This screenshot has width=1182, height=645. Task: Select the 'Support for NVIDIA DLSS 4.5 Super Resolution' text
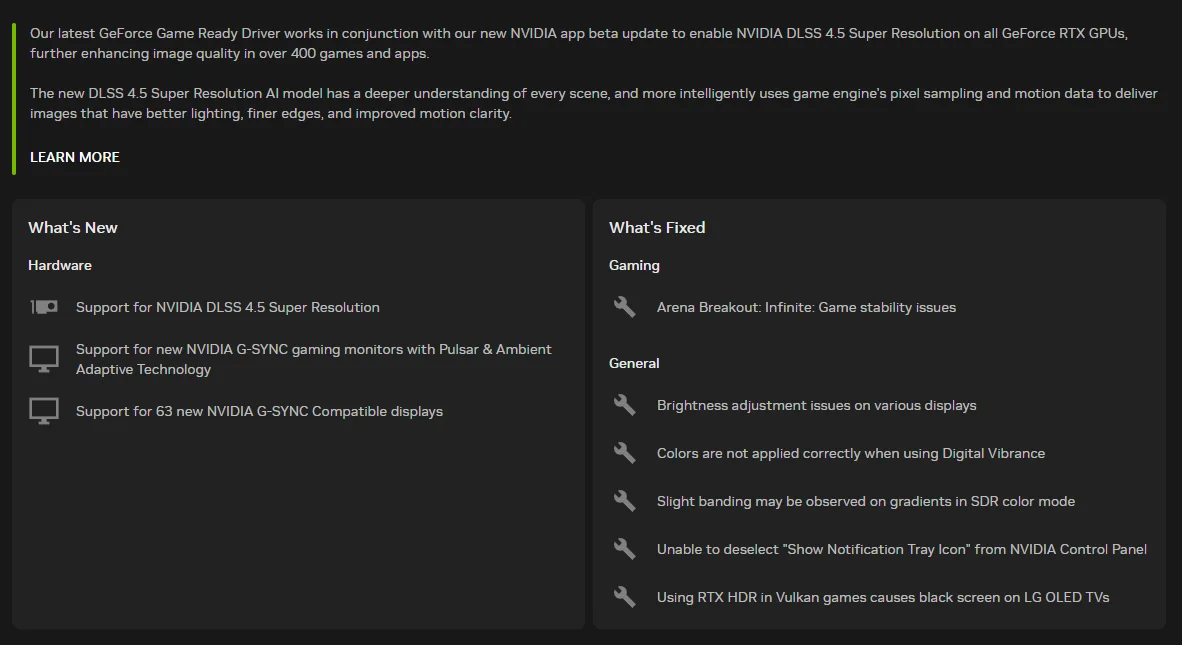point(228,307)
